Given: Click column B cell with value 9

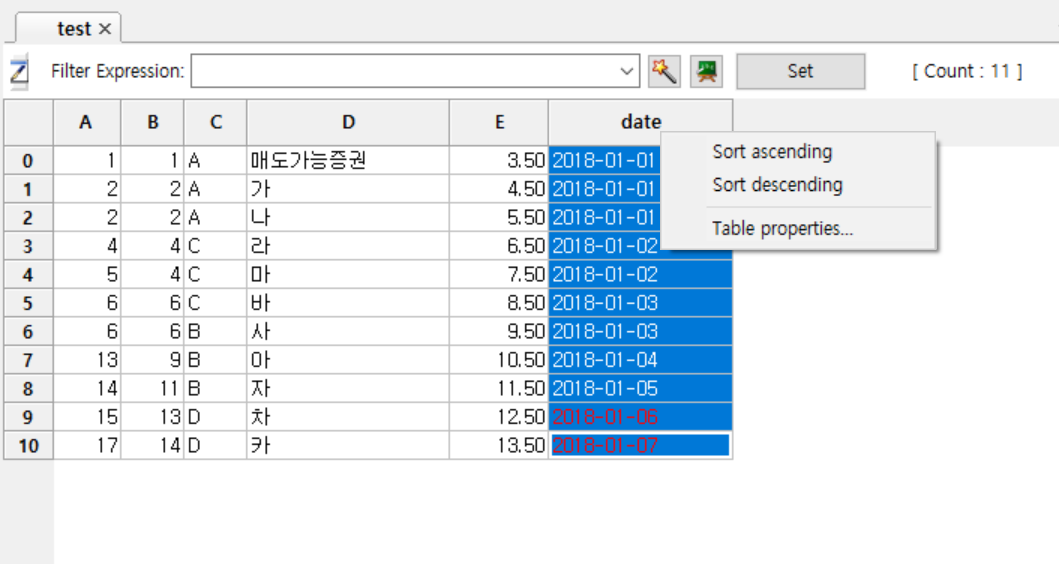Looking at the screenshot, I should 153,360.
